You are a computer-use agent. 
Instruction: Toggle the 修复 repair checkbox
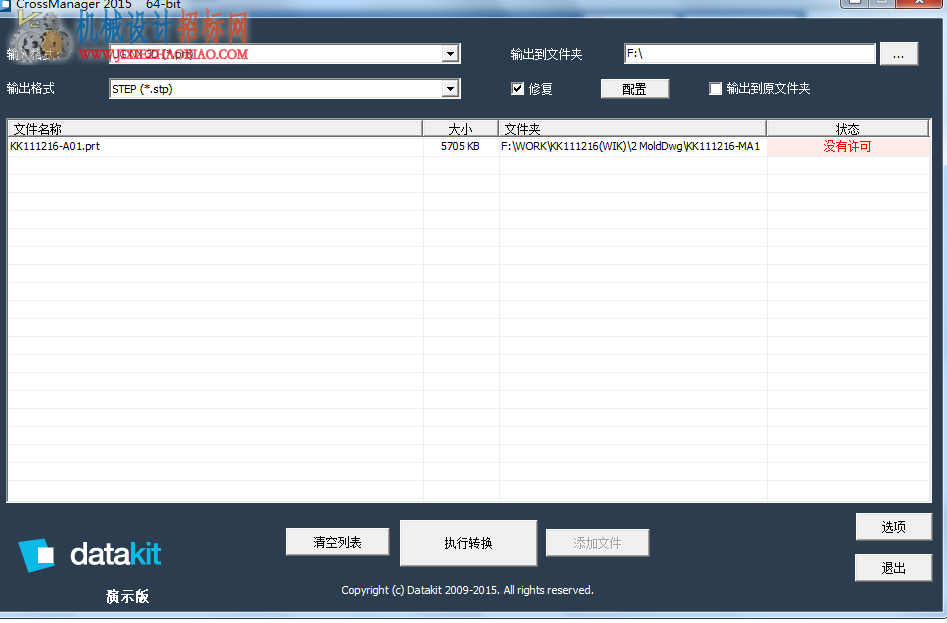pos(517,89)
